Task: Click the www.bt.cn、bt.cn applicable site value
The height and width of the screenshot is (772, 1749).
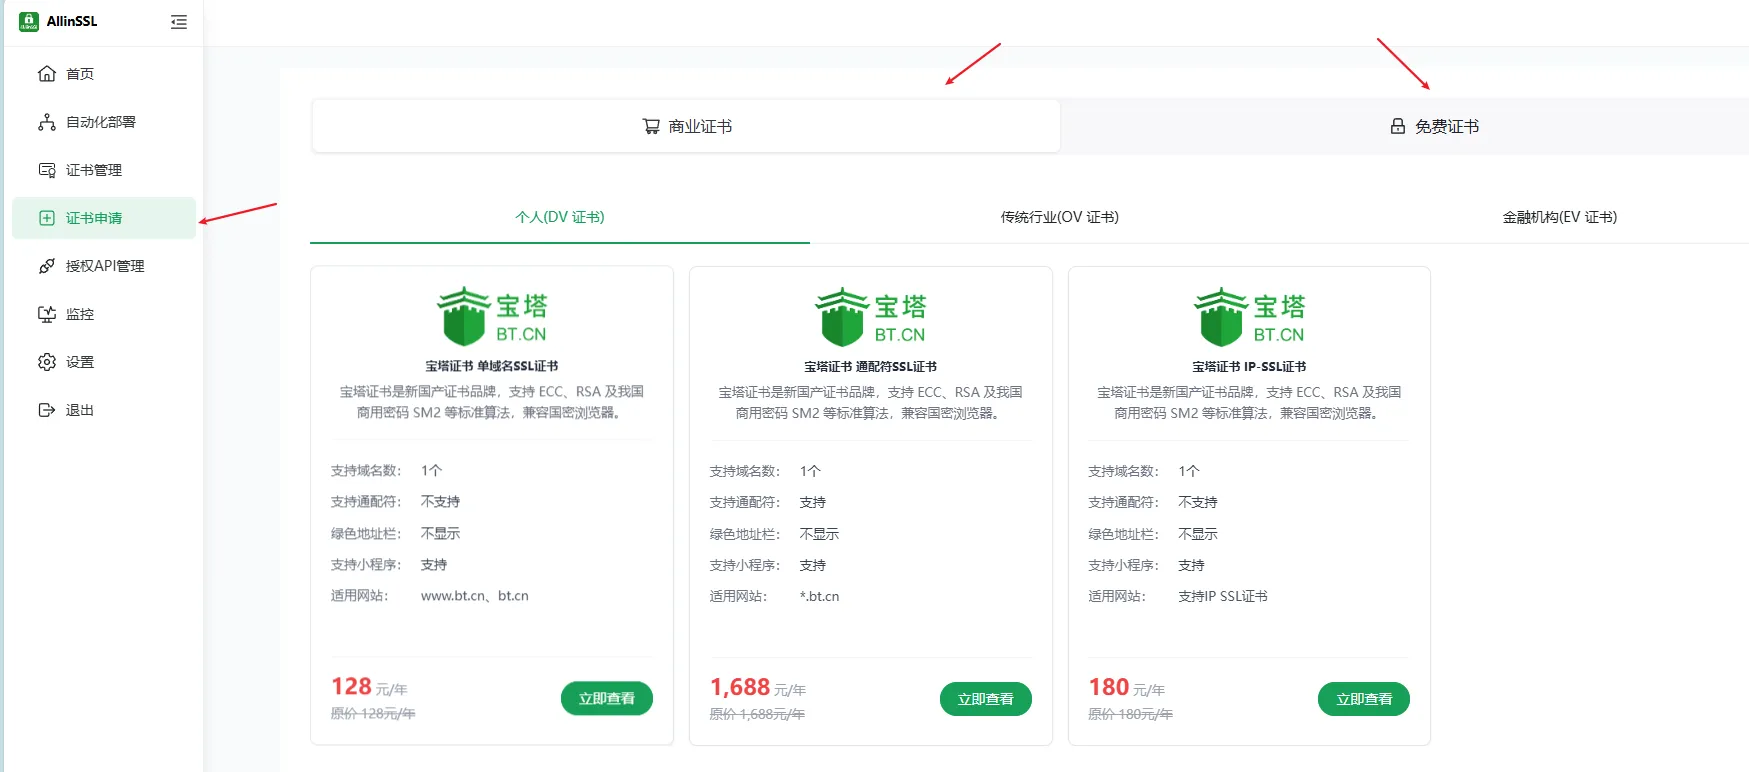Action: (475, 596)
